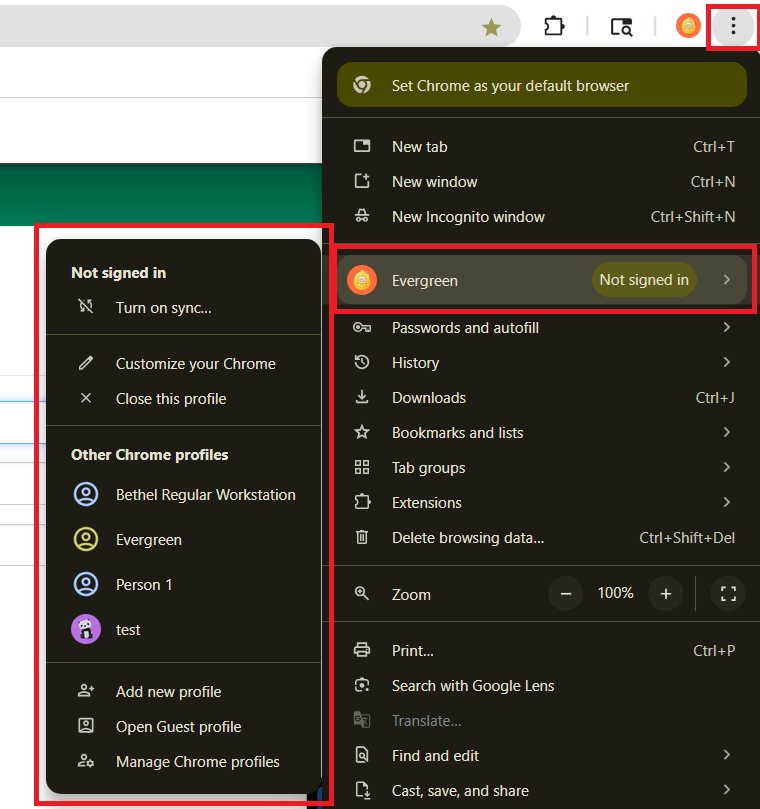Click the Evergreen avatar in main menu
Screen dimensions: 760x809
pyautogui.click(x=362, y=280)
